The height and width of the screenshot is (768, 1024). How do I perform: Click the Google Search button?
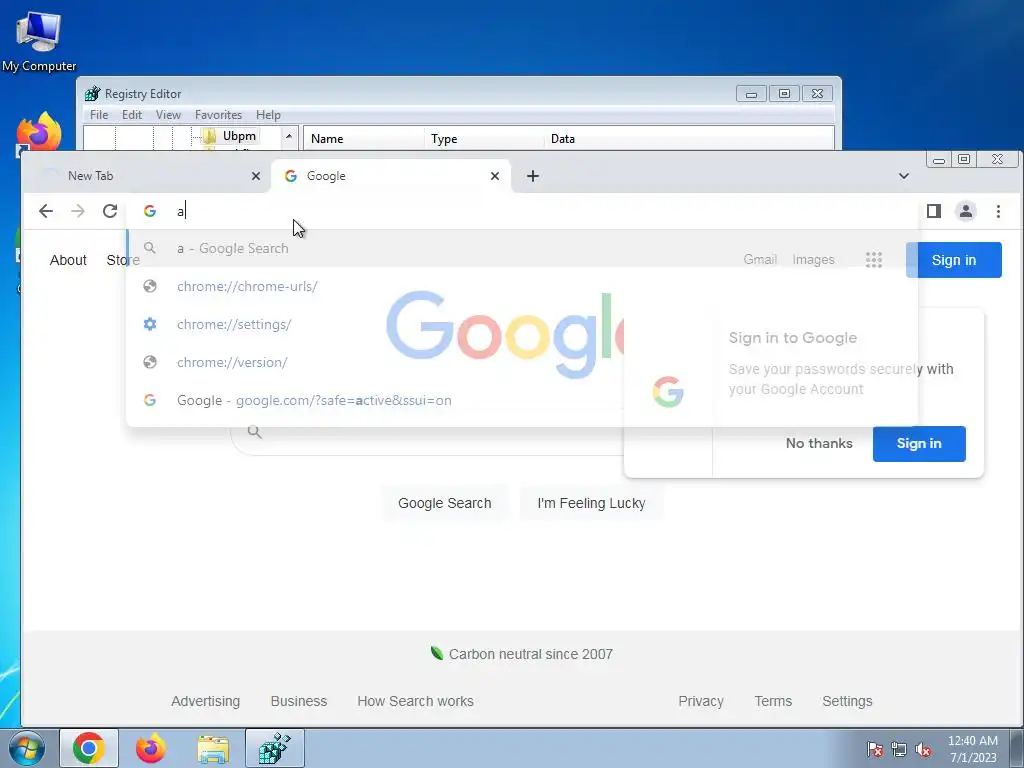pos(445,504)
